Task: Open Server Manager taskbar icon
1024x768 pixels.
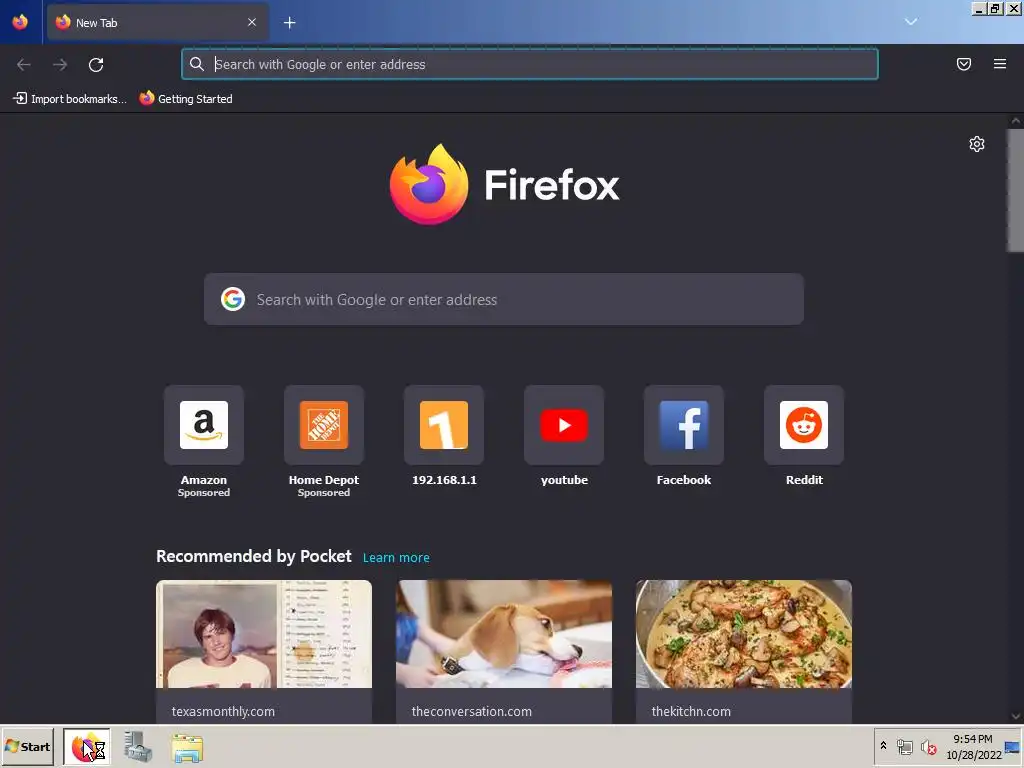Action: click(138, 747)
